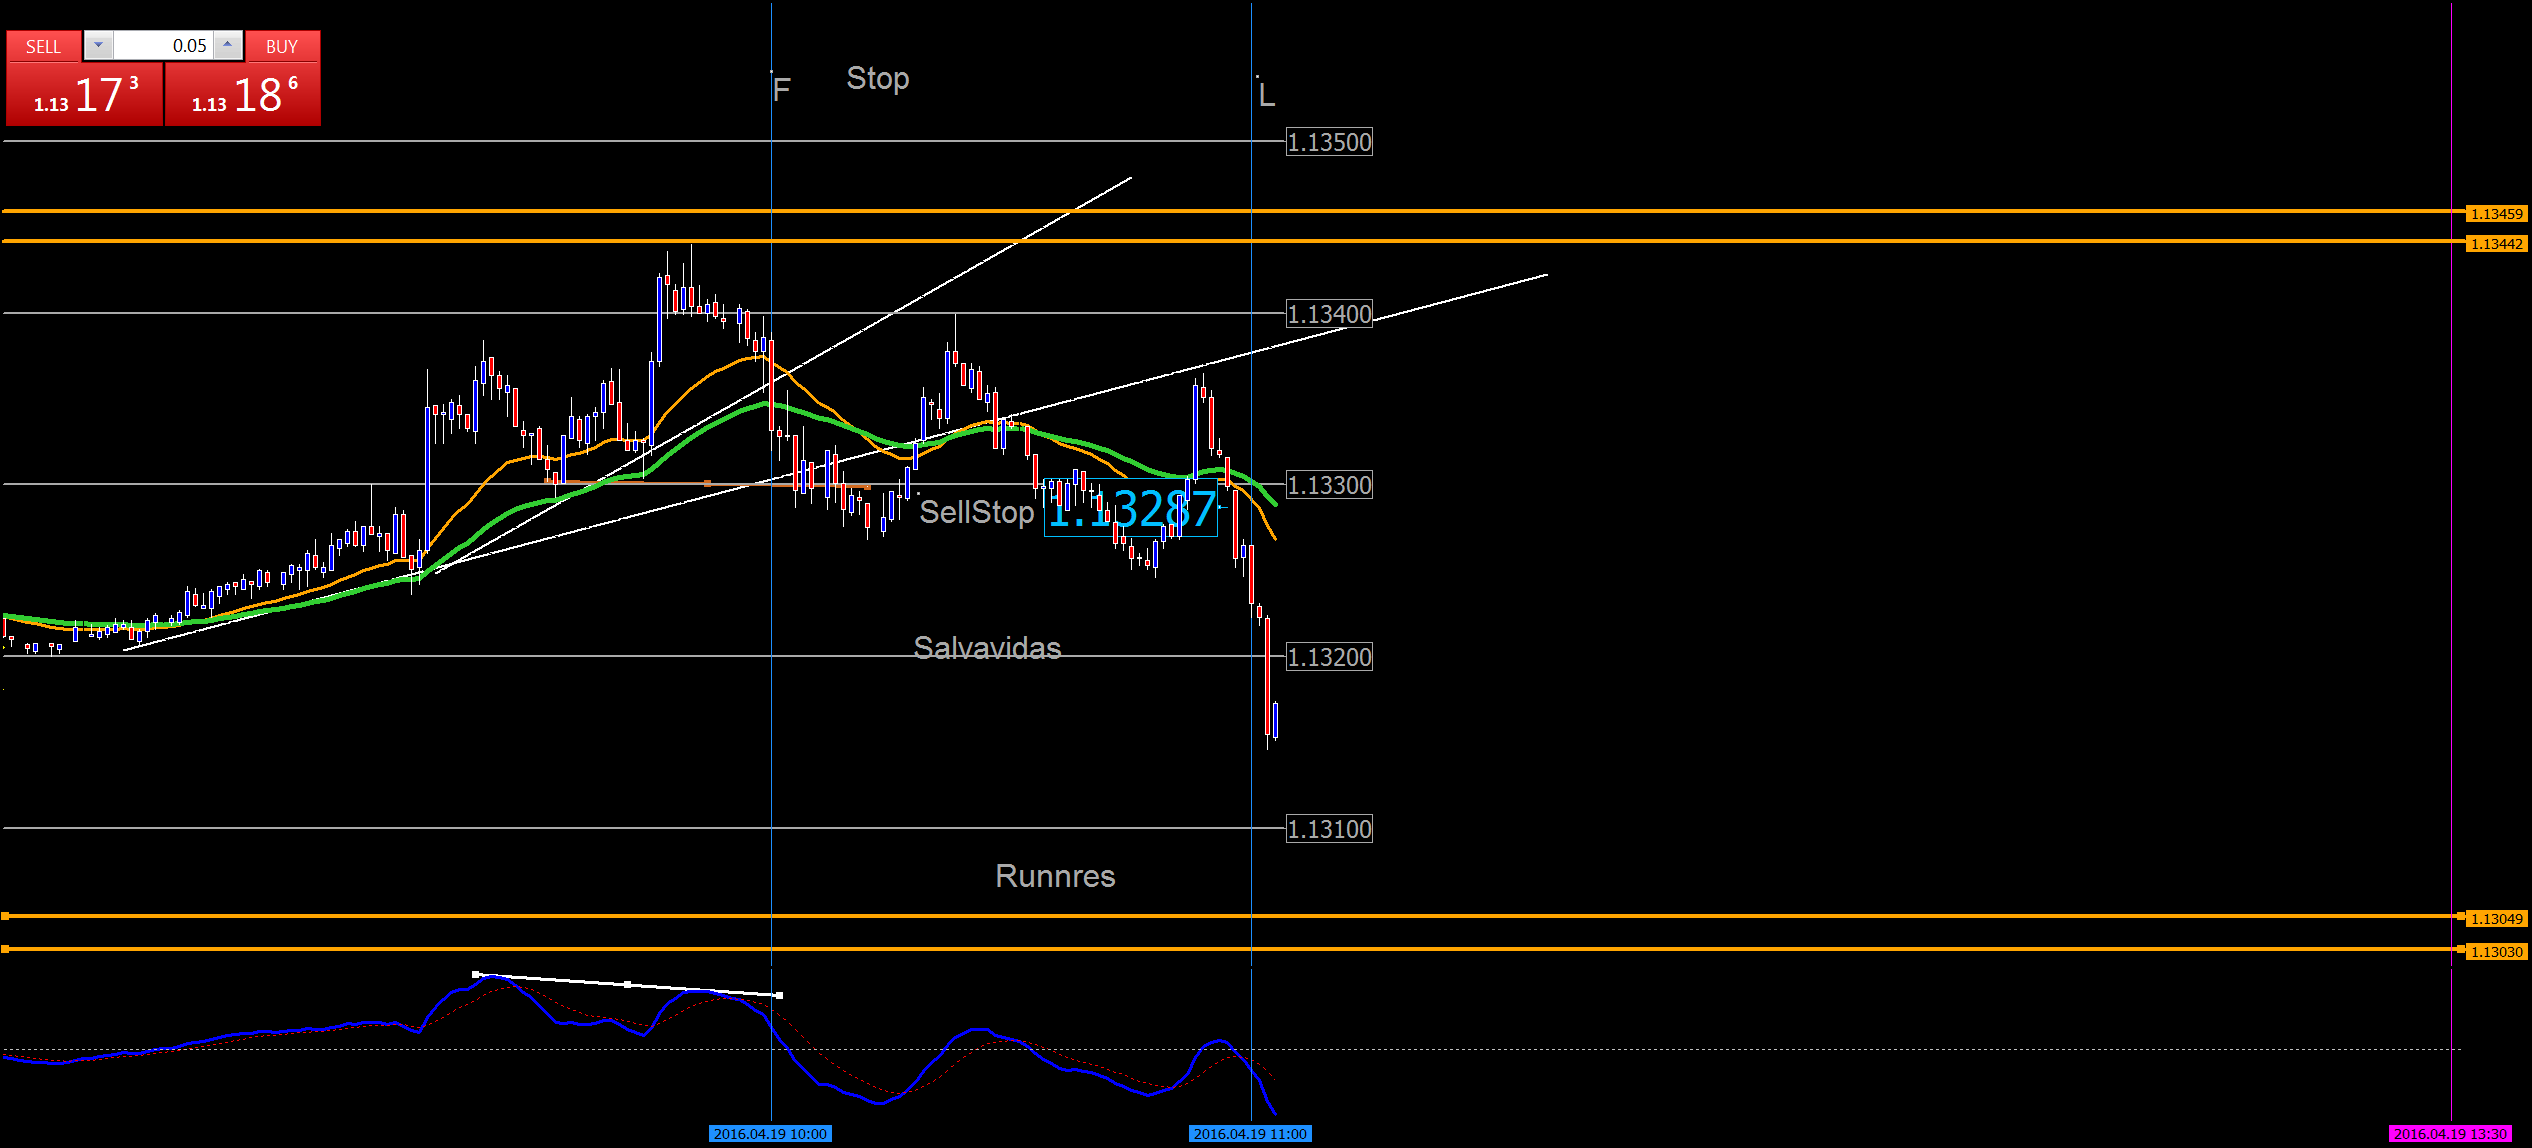Select the cyan 1.13287 price label
The width and height of the screenshot is (2532, 1148).
(x=1130, y=510)
